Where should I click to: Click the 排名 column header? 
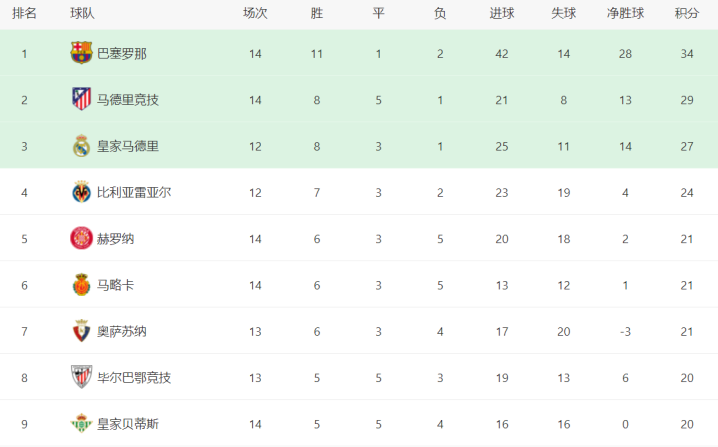[x=24, y=13]
